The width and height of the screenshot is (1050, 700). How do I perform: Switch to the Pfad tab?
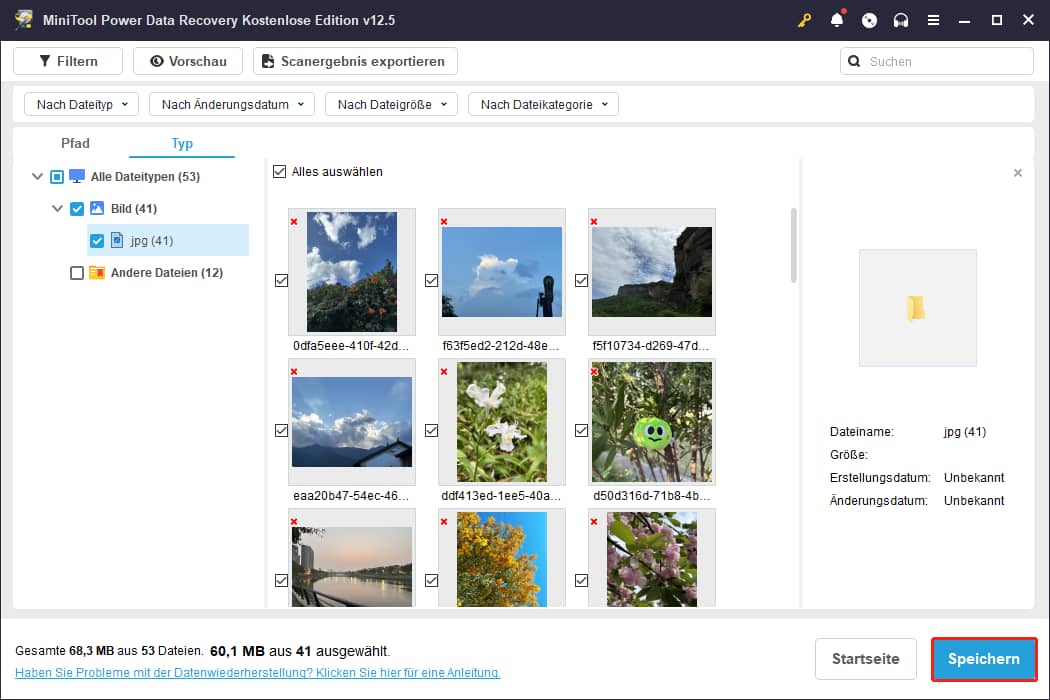click(75, 143)
